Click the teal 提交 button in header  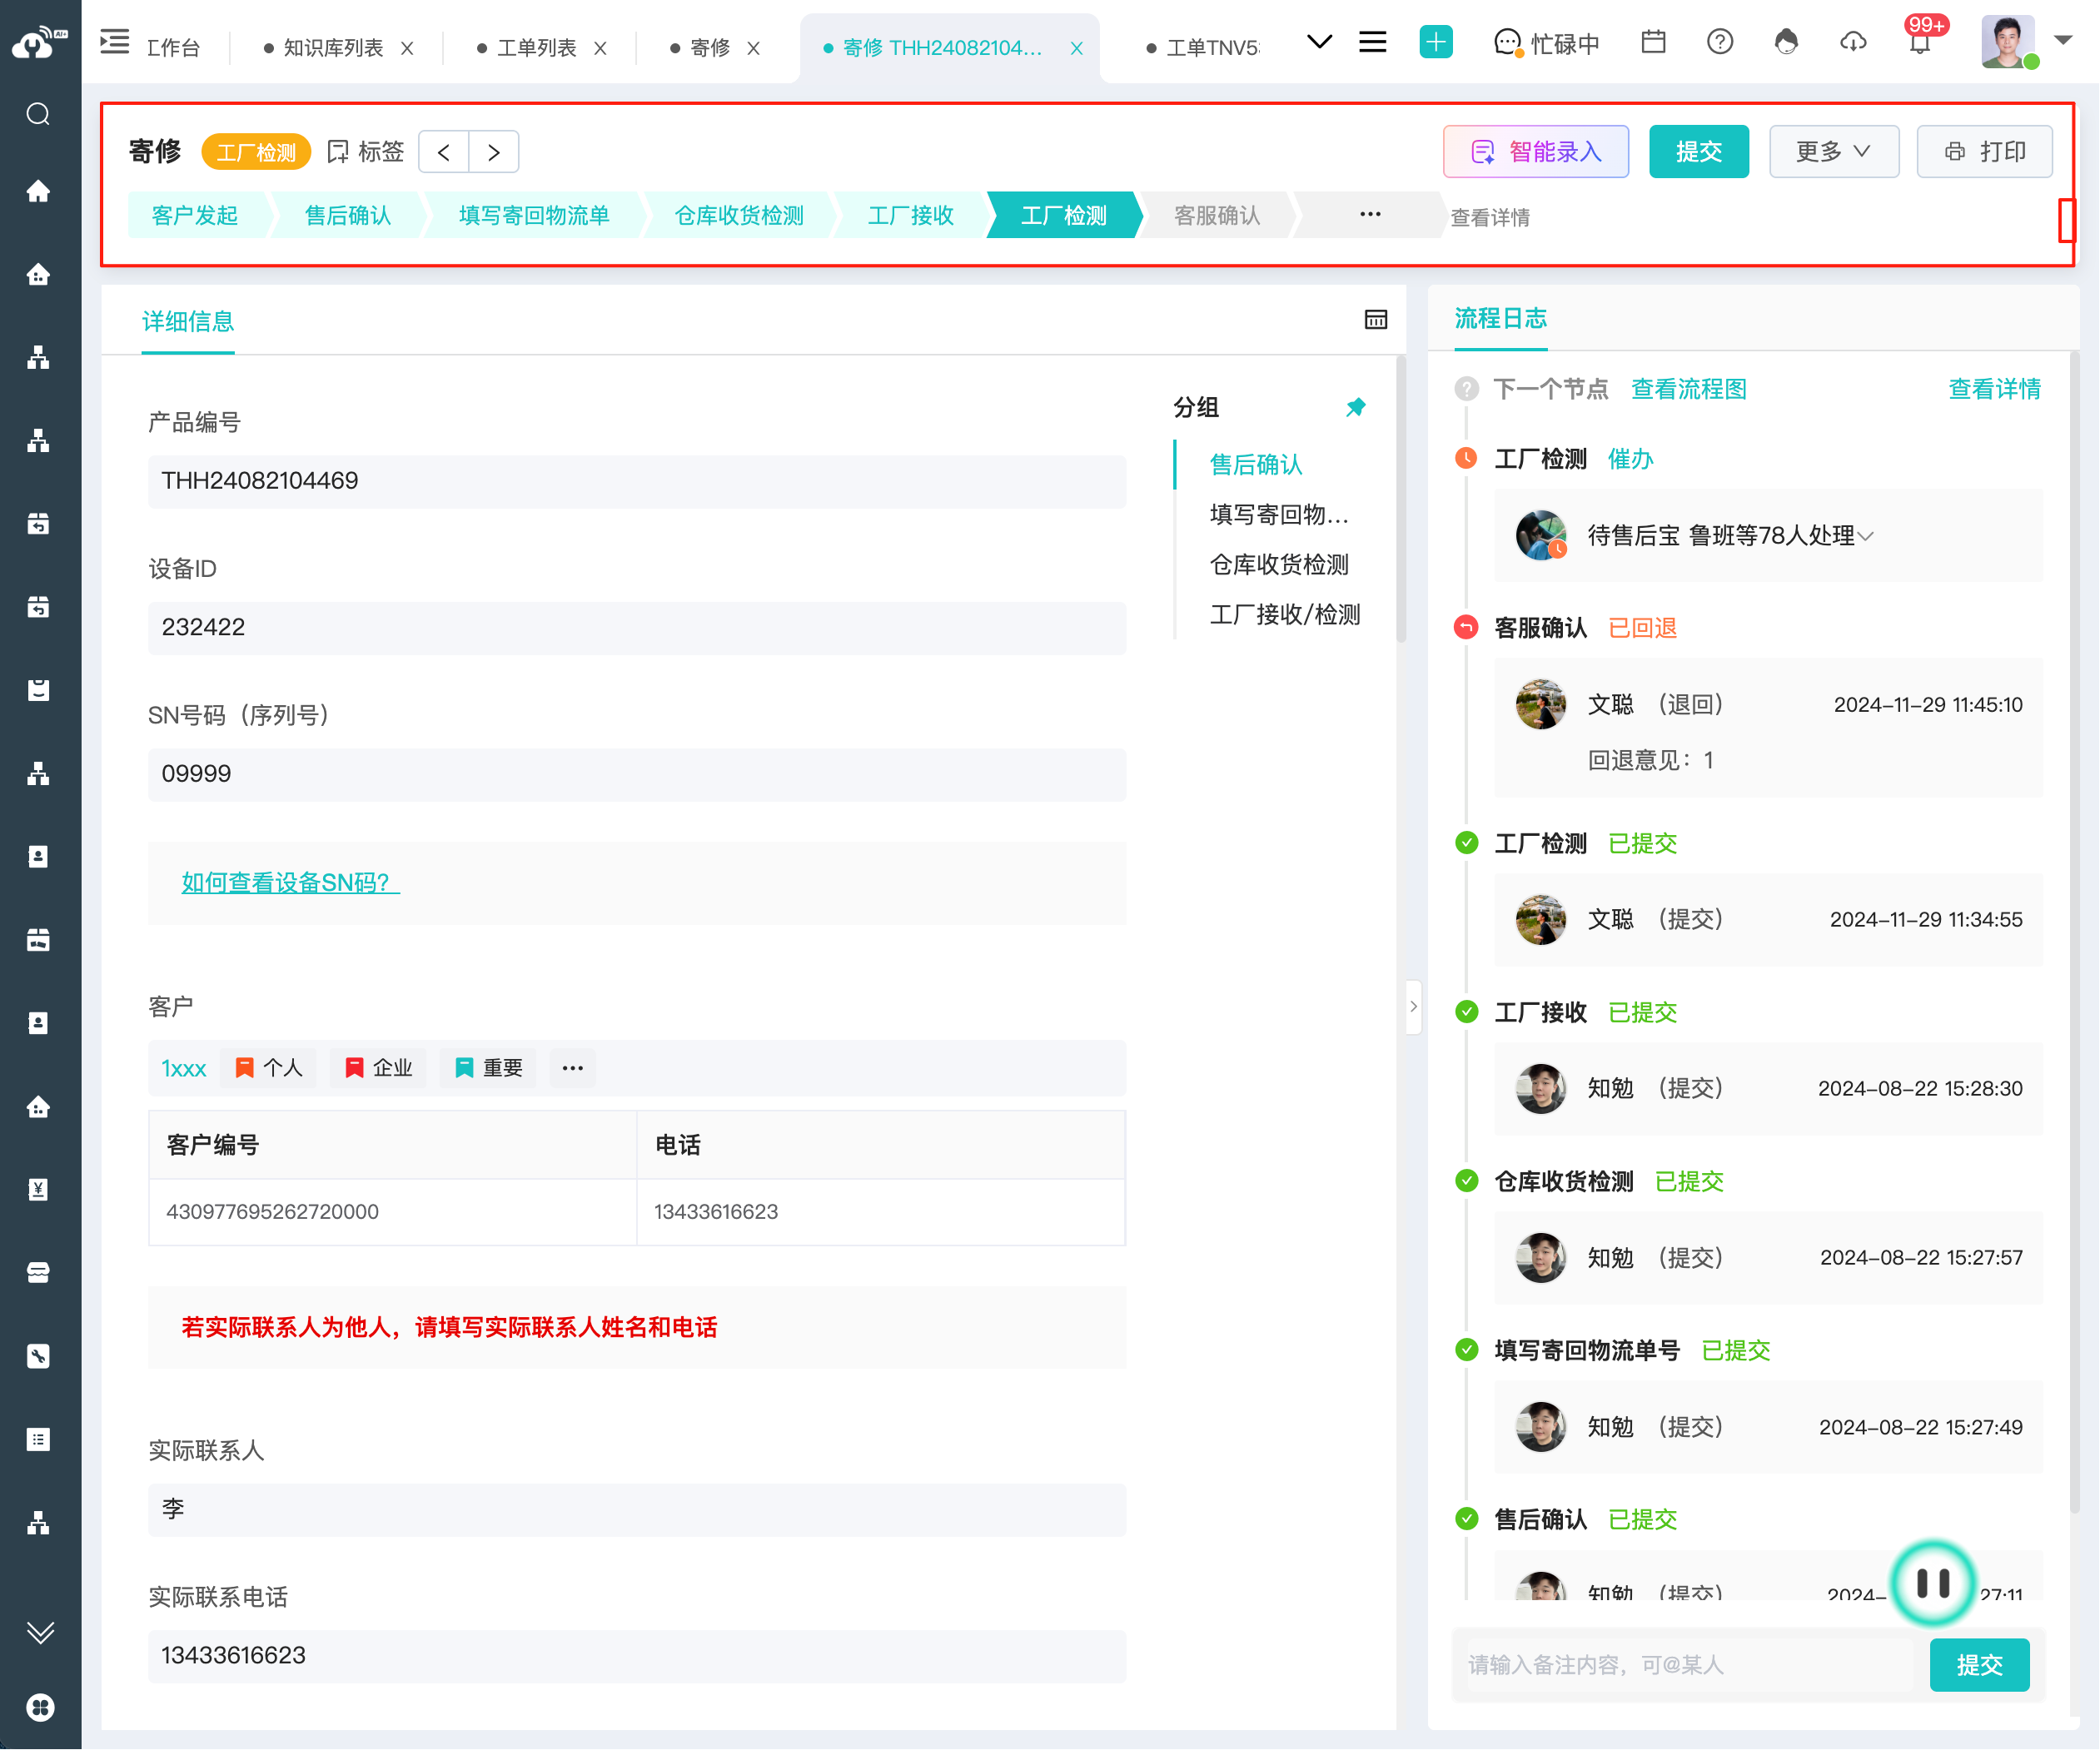pos(1698,152)
